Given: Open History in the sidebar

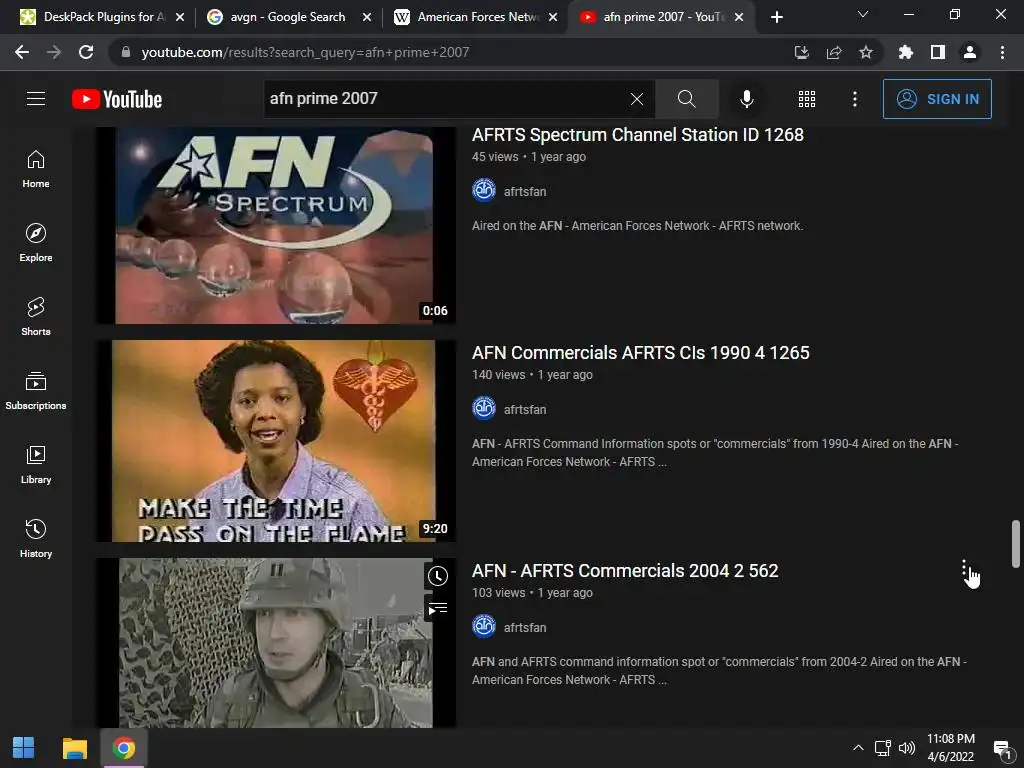Looking at the screenshot, I should [36, 538].
